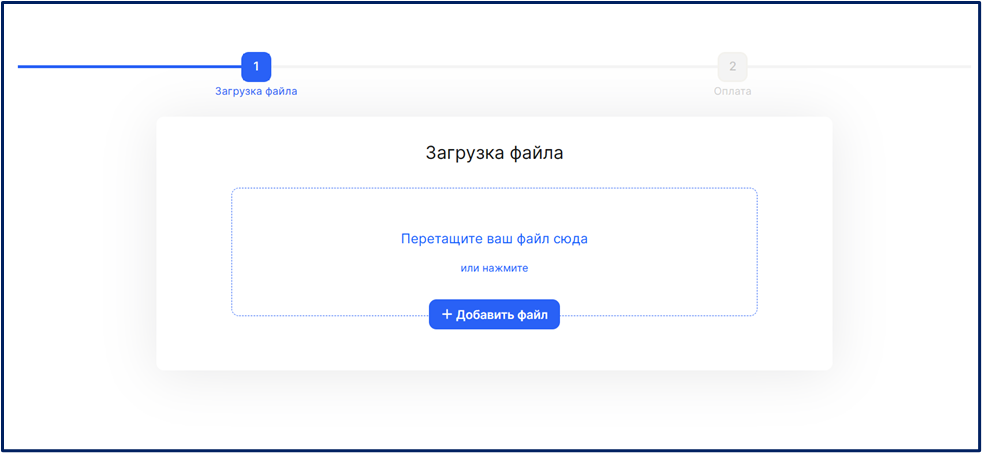This screenshot has height=453, width=982.
Task: Click 'Оплата' label under step 2
Action: click(733, 91)
